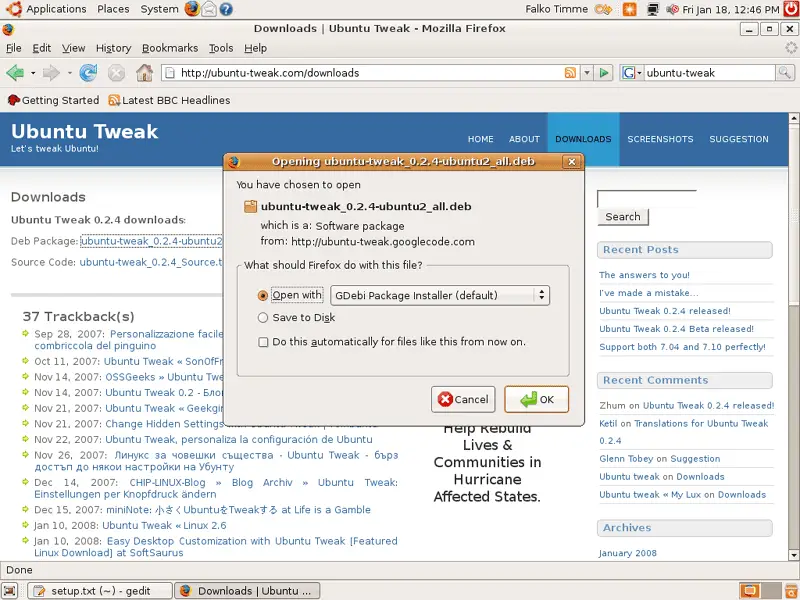Click the green Go arrow button

604,73
